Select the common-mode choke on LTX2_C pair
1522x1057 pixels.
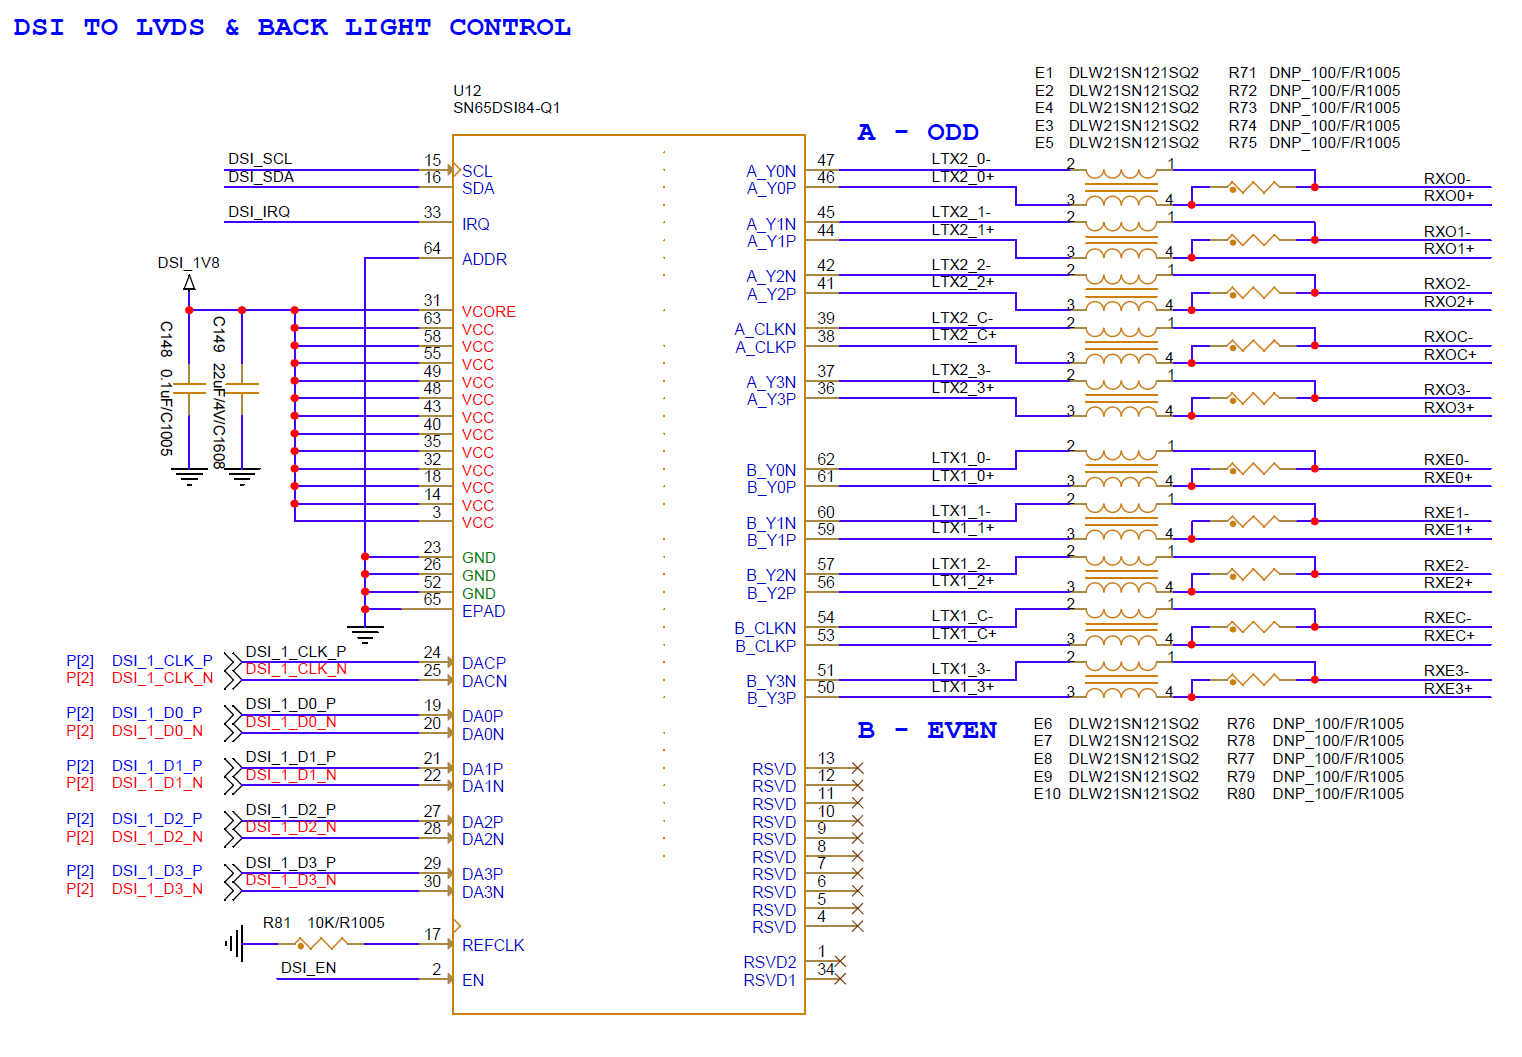[1120, 345]
